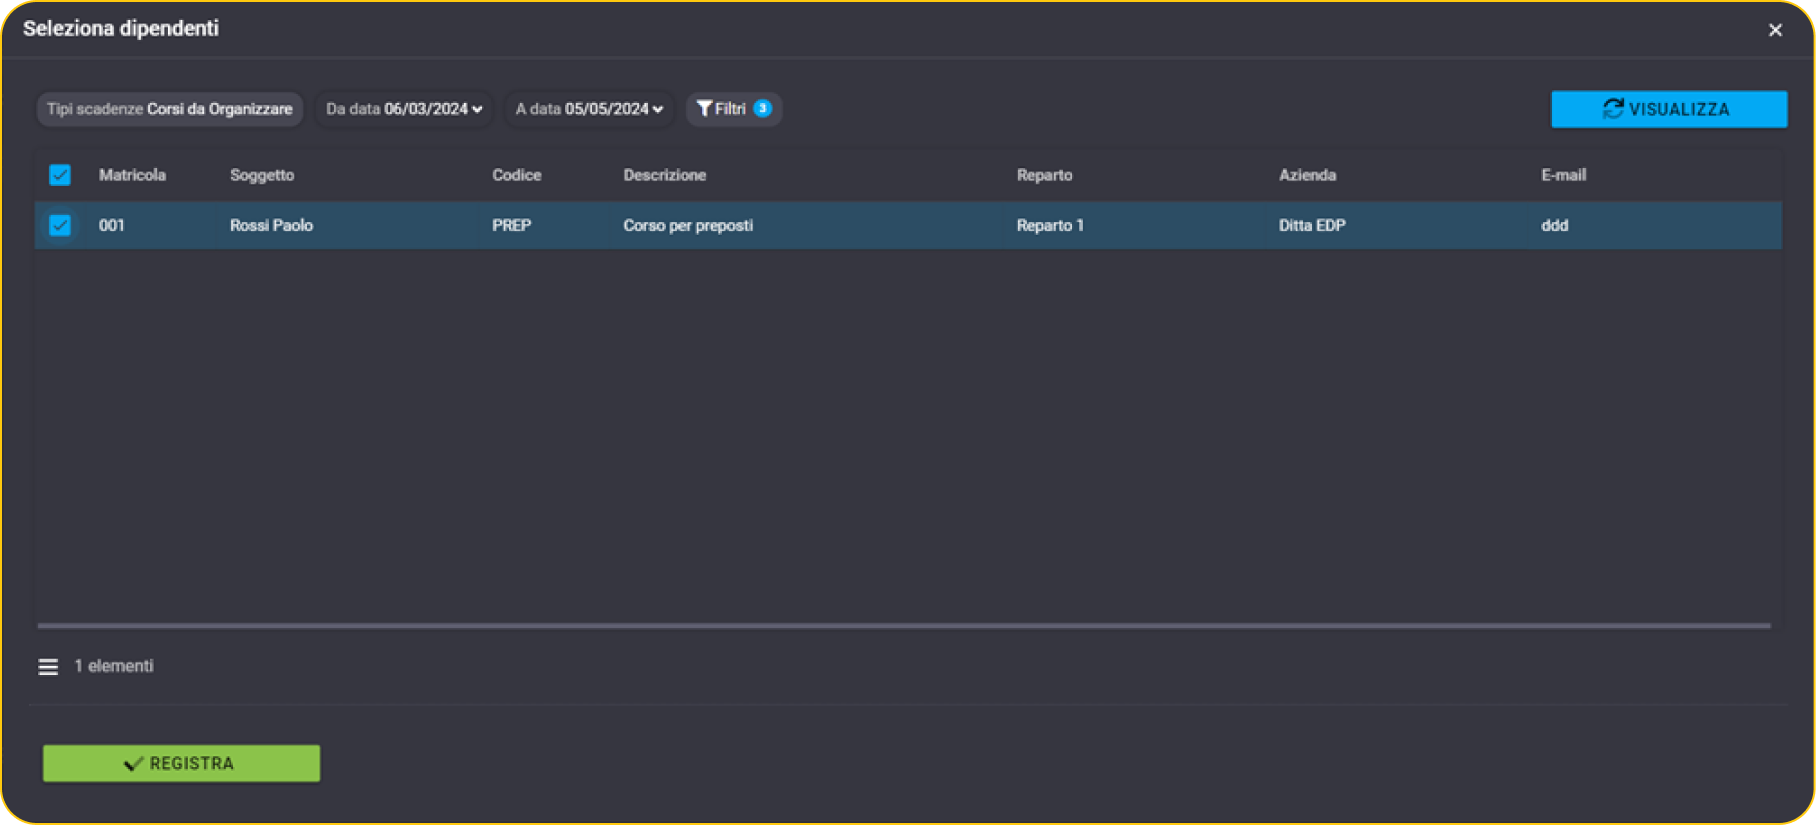This screenshot has height=825, width=1816.
Task: Open the Da data 06/03/2024 dropdown
Action: [x=404, y=109]
